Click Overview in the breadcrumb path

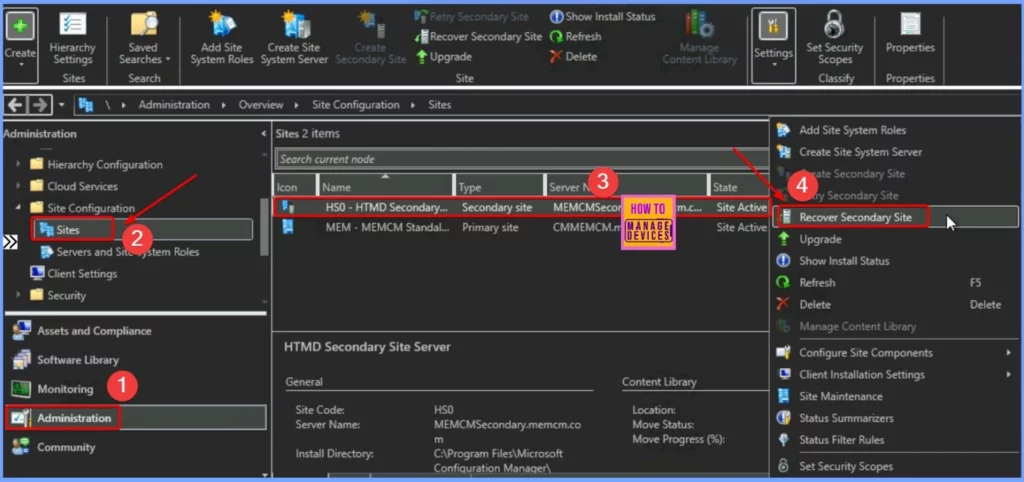(261, 104)
